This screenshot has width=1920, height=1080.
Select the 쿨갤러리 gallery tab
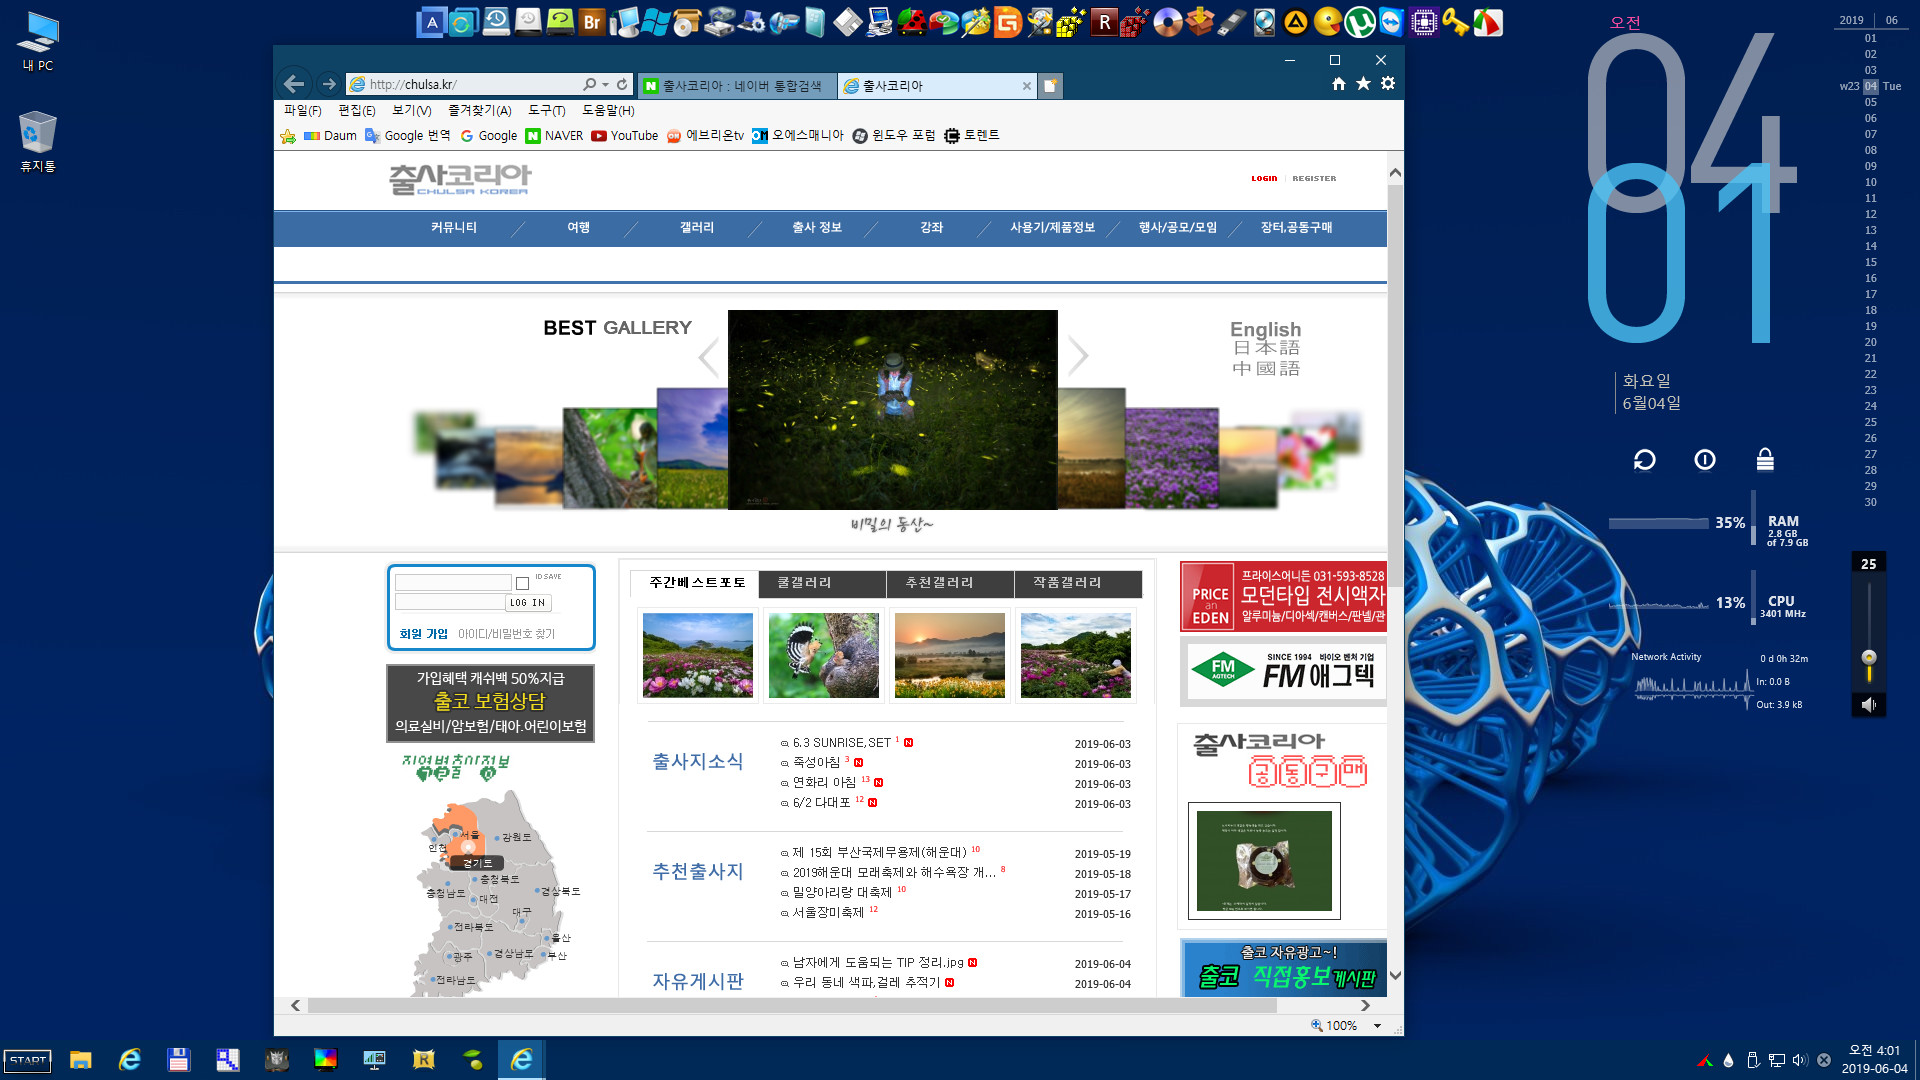822,583
